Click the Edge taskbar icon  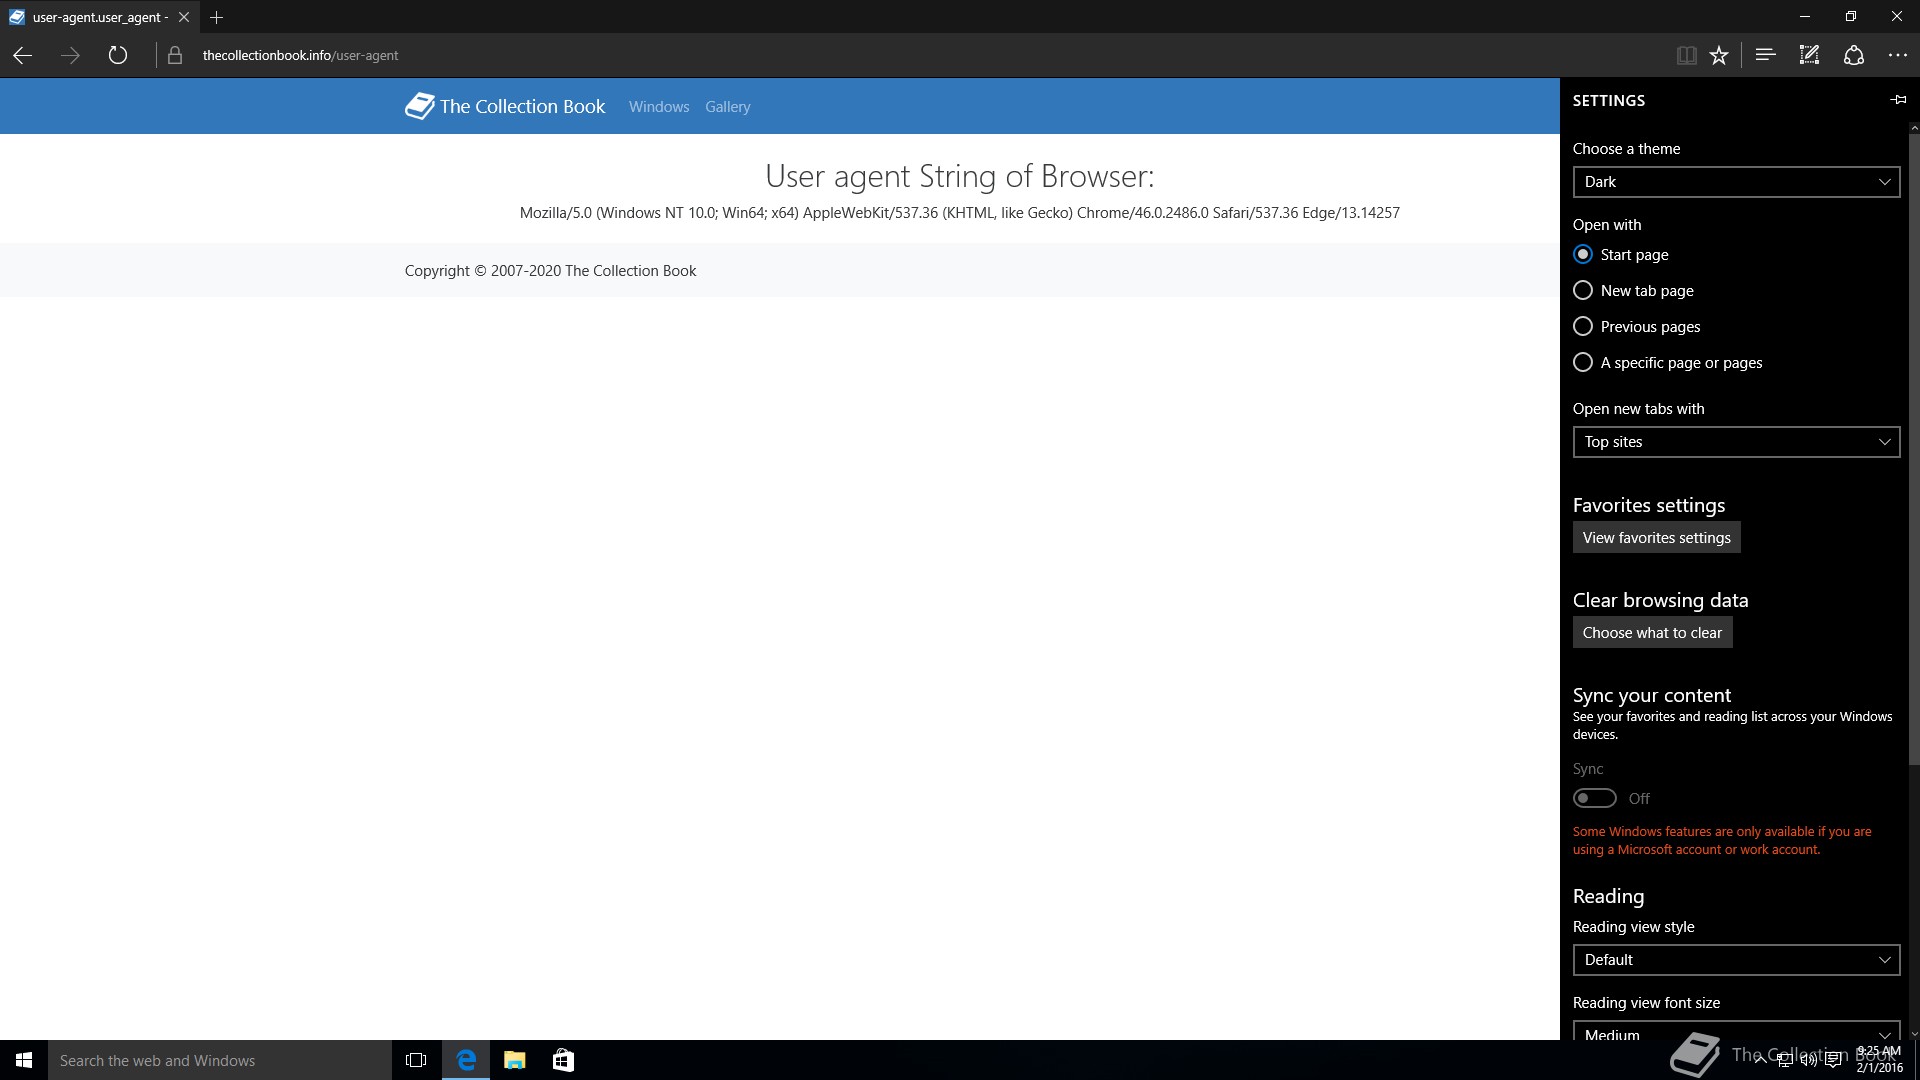pos(466,1060)
